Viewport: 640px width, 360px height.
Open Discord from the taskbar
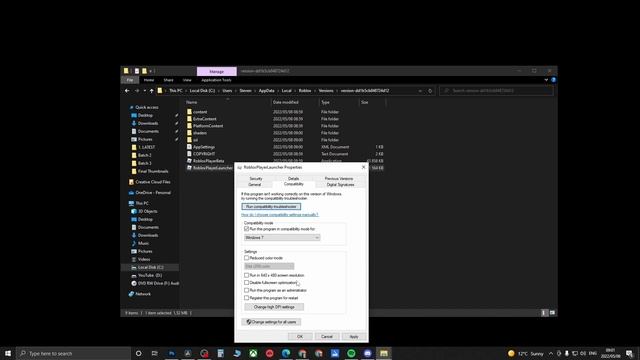(x=367, y=353)
